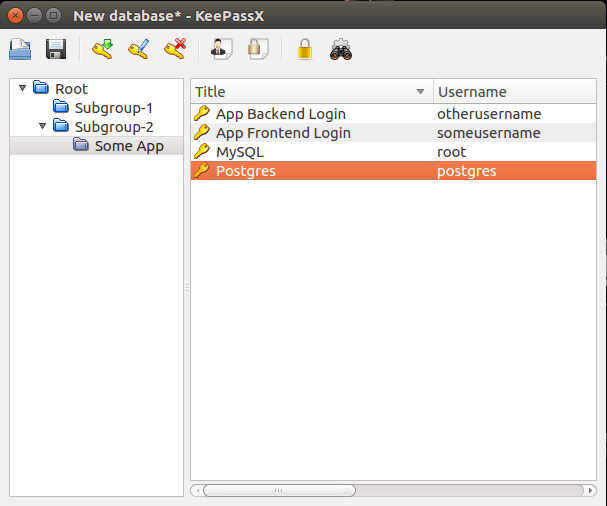The width and height of the screenshot is (607, 506).
Task: Copy username to clipboard icon
Action: [x=221, y=49]
